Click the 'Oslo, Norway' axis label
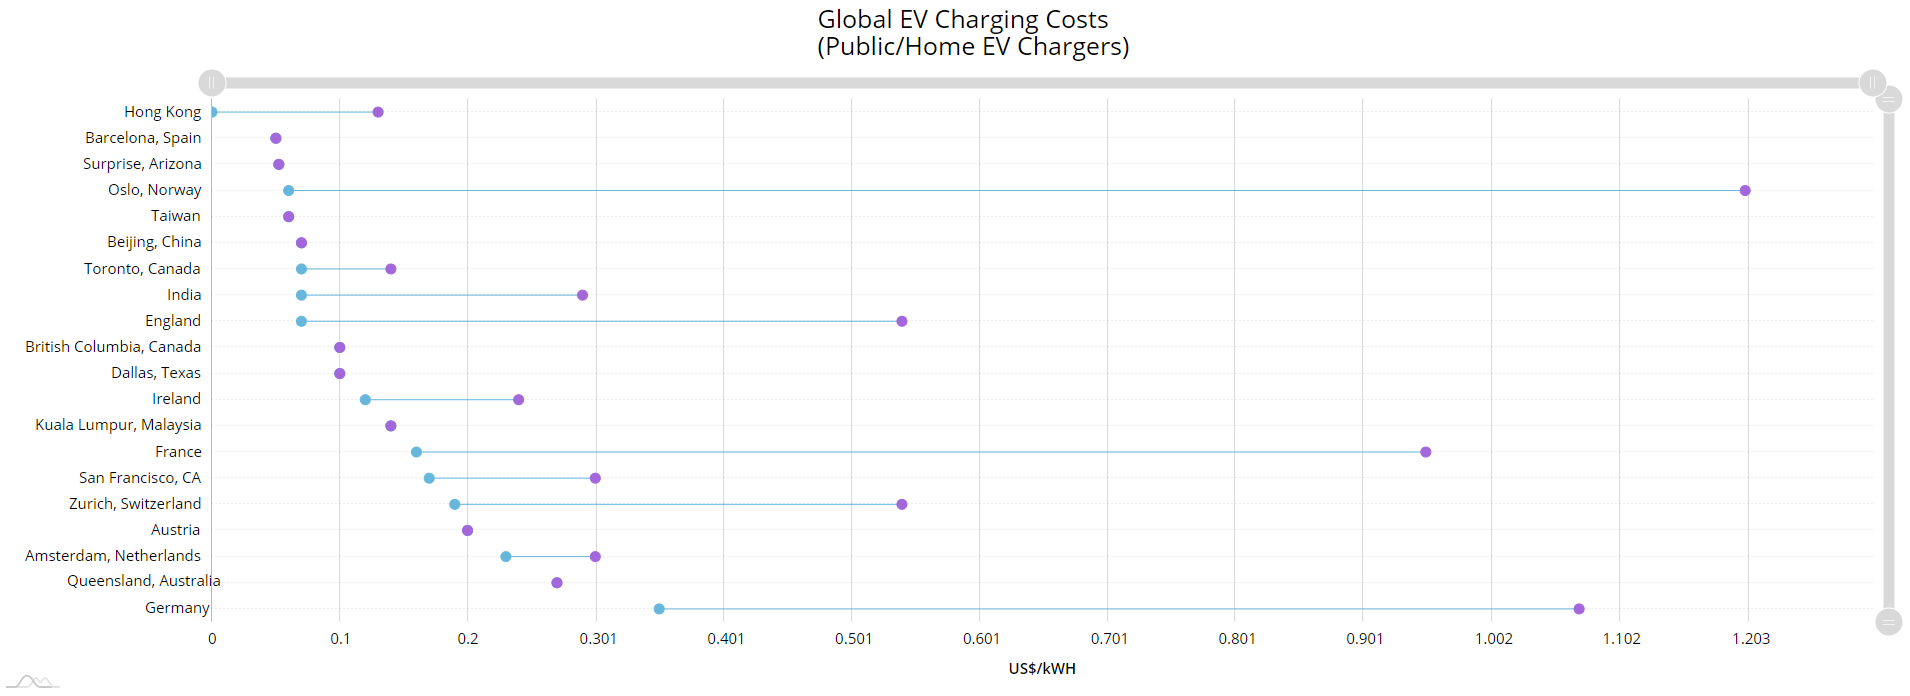This screenshot has width=1910, height=696. (155, 190)
